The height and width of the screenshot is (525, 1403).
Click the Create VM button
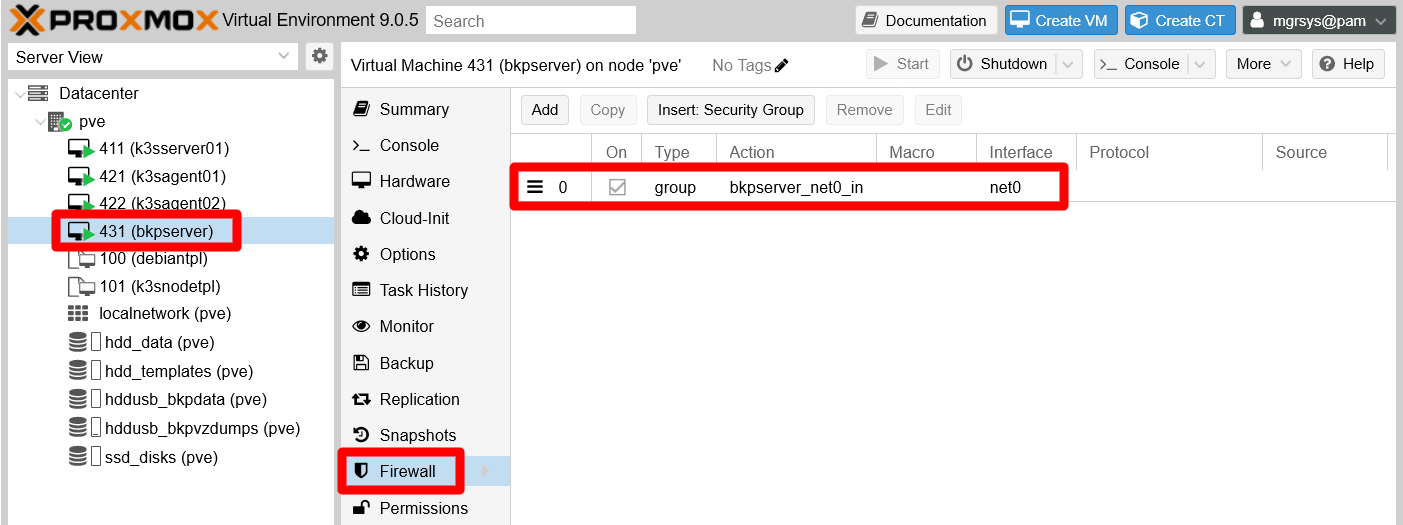[x=1061, y=20]
